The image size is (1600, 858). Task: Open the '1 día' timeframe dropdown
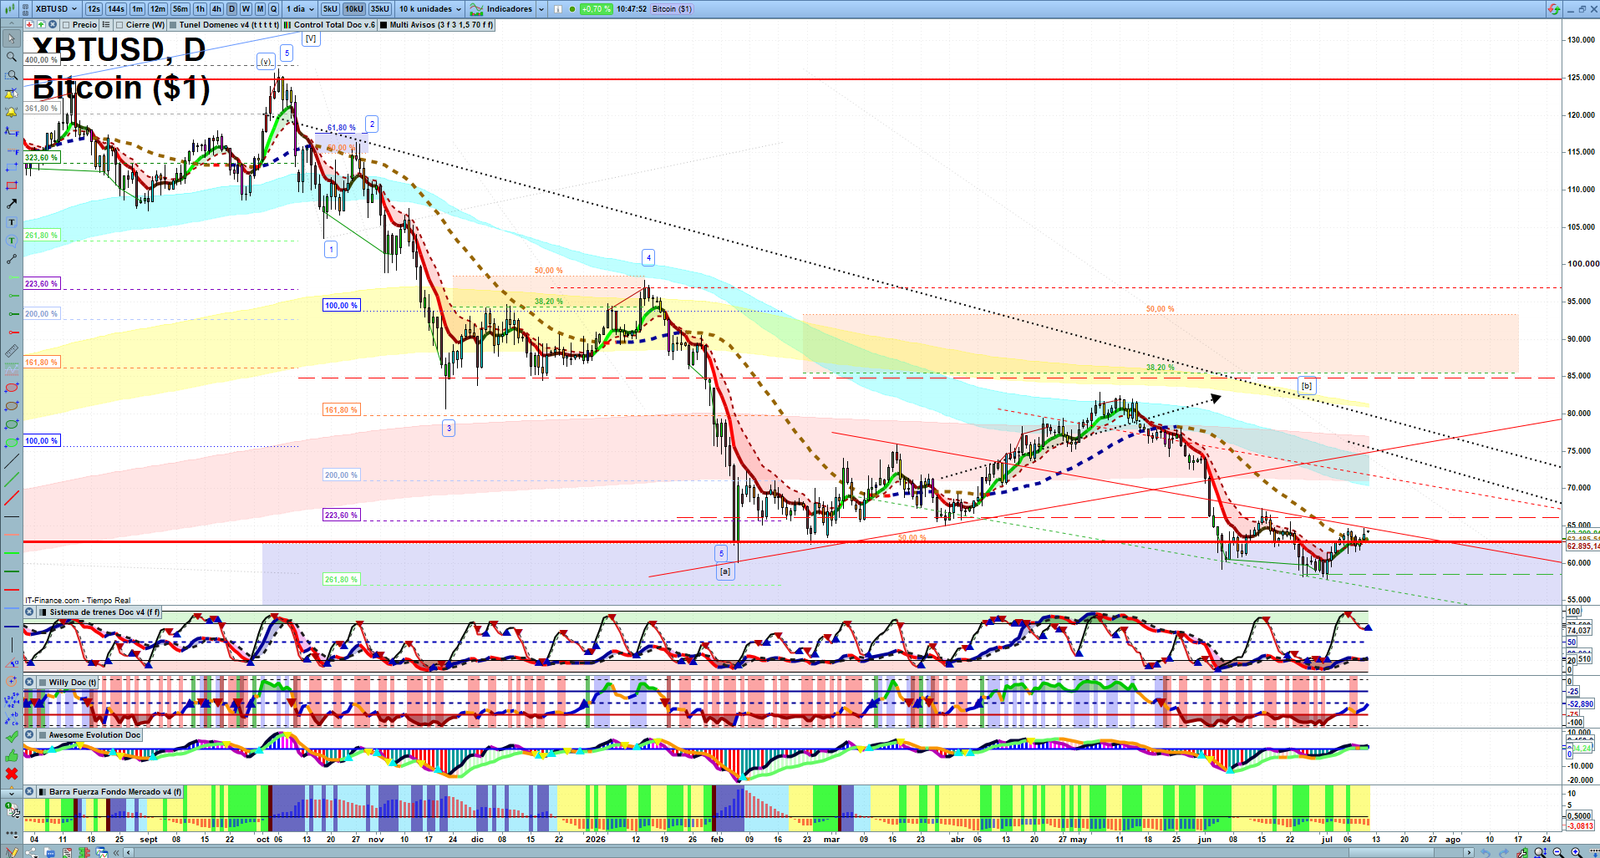(300, 9)
